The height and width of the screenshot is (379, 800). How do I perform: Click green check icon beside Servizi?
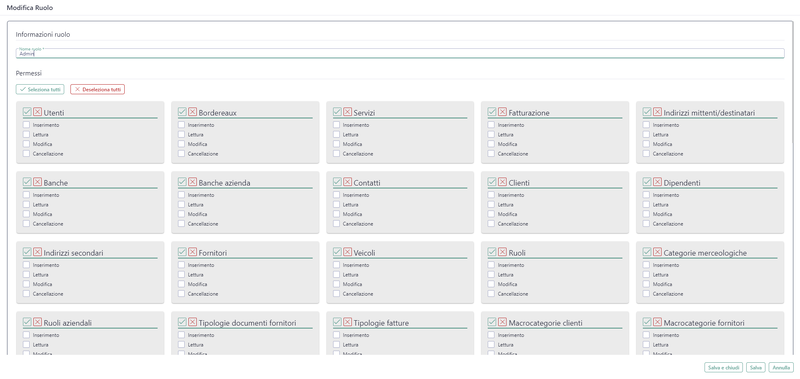pos(337,112)
